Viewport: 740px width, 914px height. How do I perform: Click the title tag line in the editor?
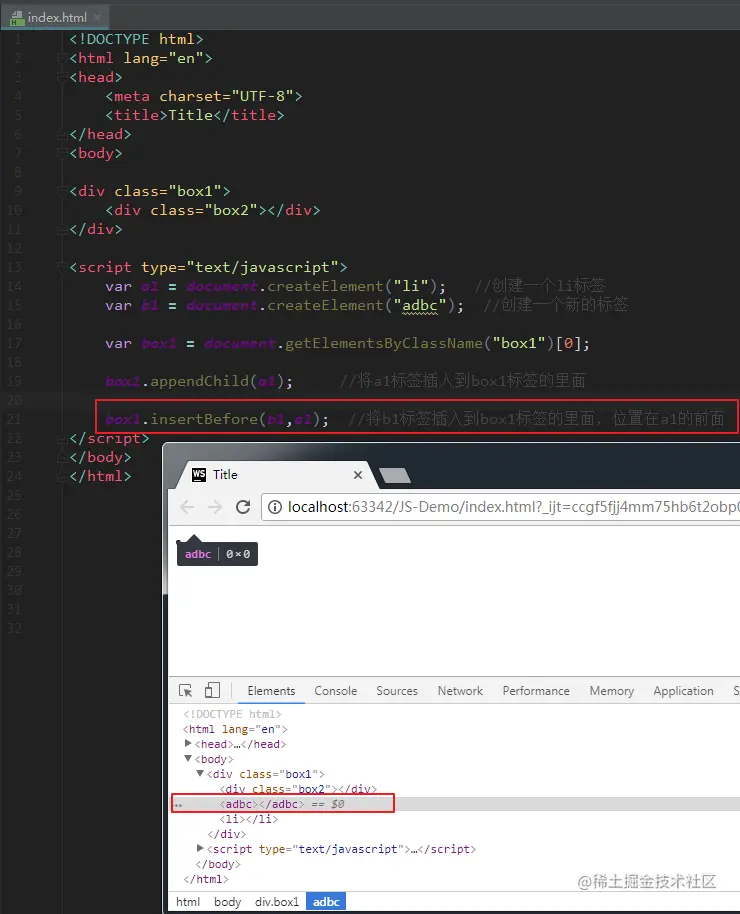pyautogui.click(x=195, y=115)
